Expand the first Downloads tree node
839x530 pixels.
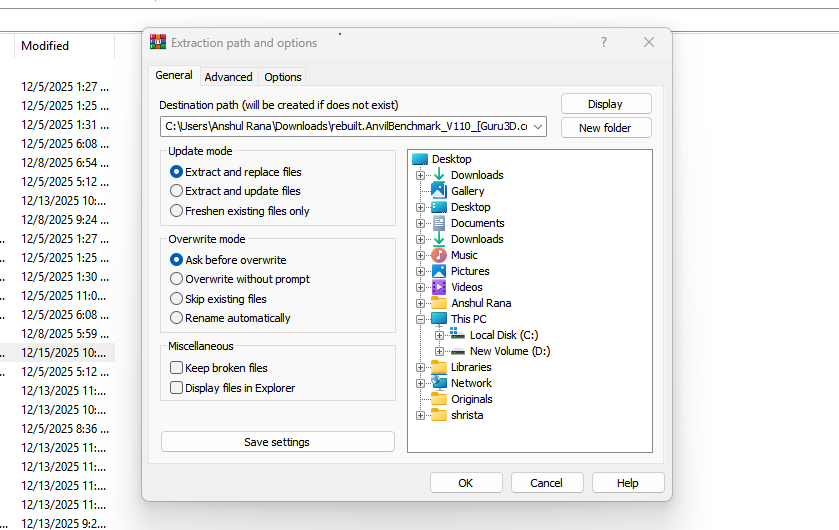(421, 175)
